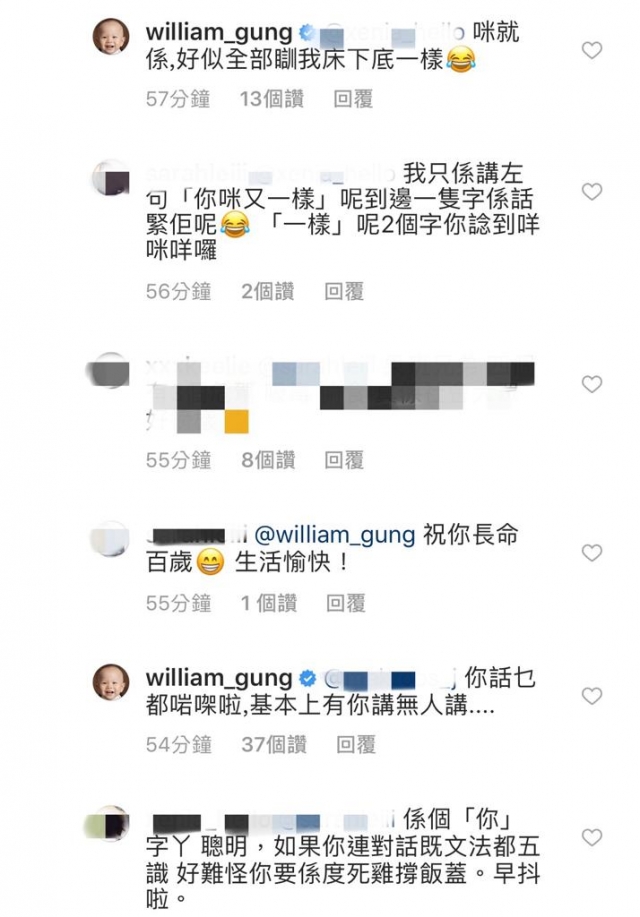Reply to the comment with 2個讚

click(344, 291)
